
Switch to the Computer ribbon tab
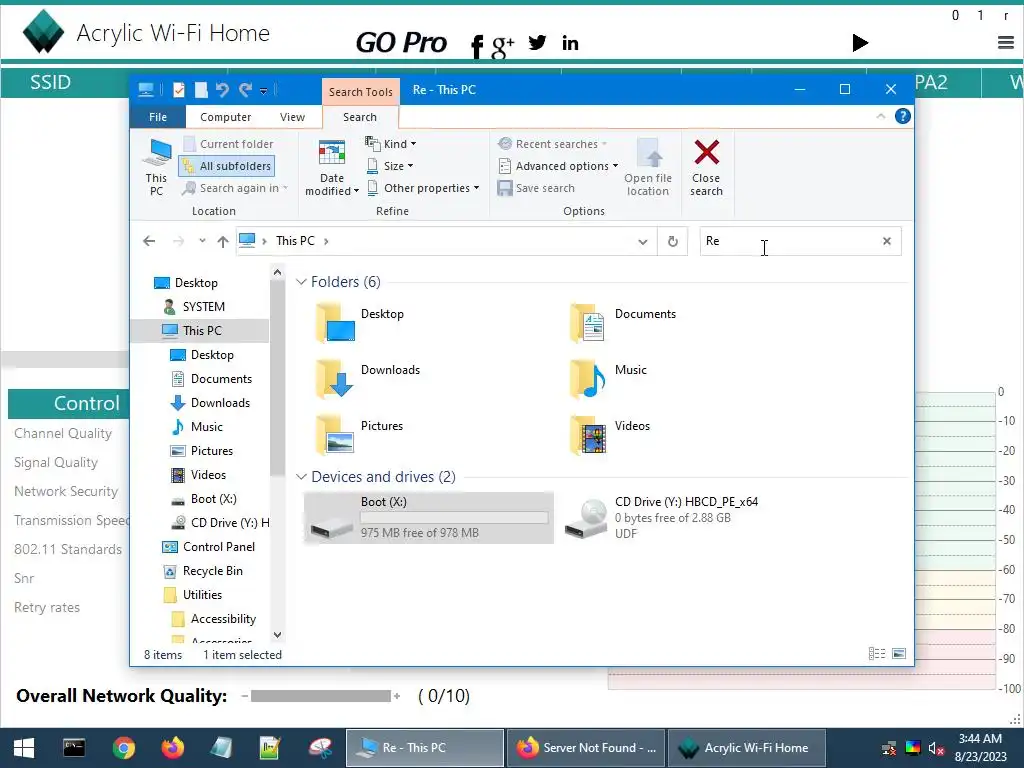[x=225, y=117]
